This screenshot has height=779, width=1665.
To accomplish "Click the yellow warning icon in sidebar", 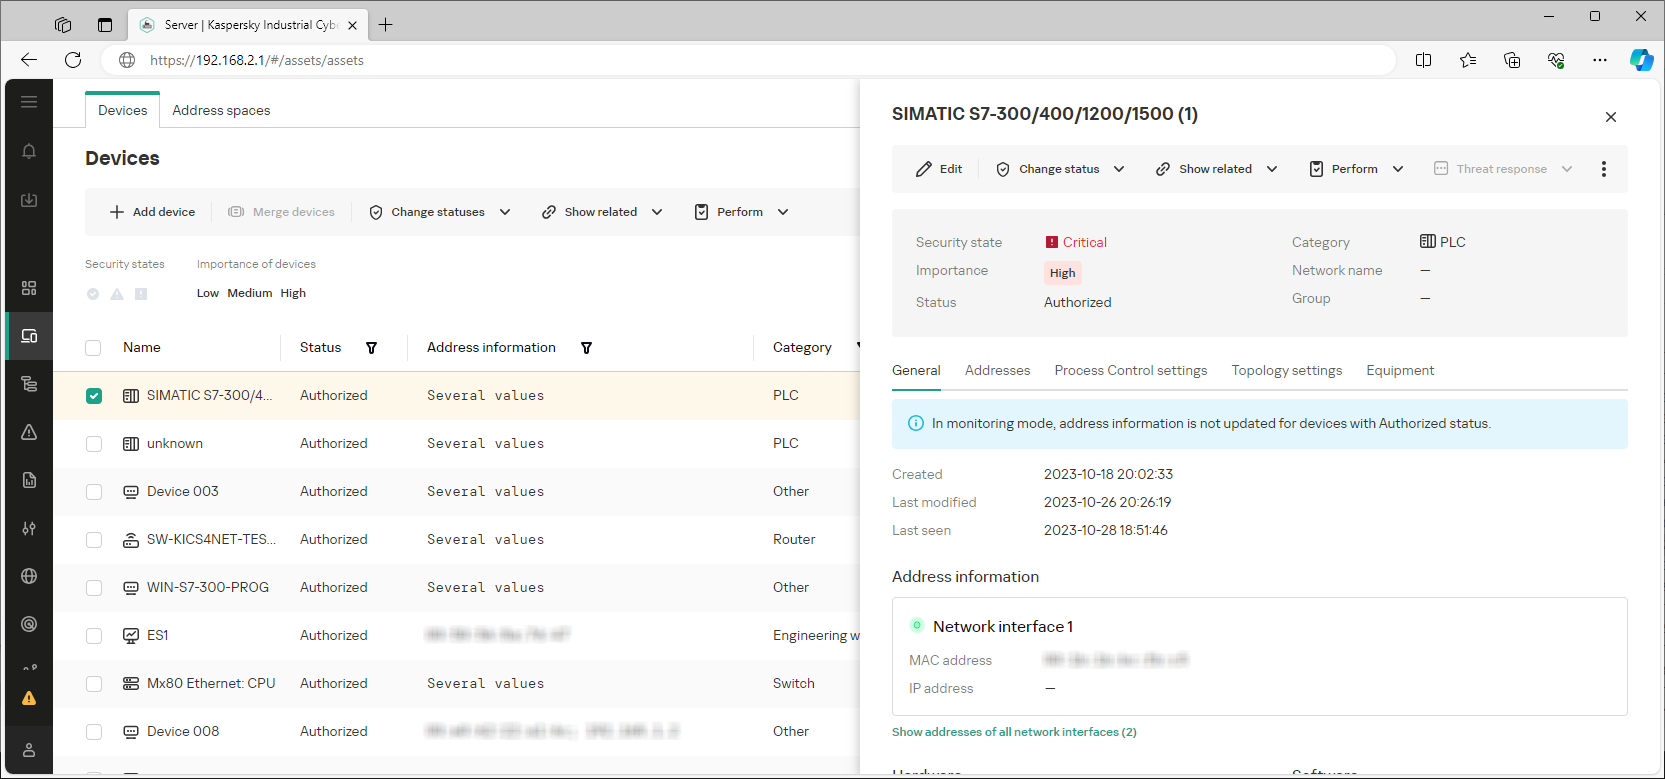I will [29, 698].
